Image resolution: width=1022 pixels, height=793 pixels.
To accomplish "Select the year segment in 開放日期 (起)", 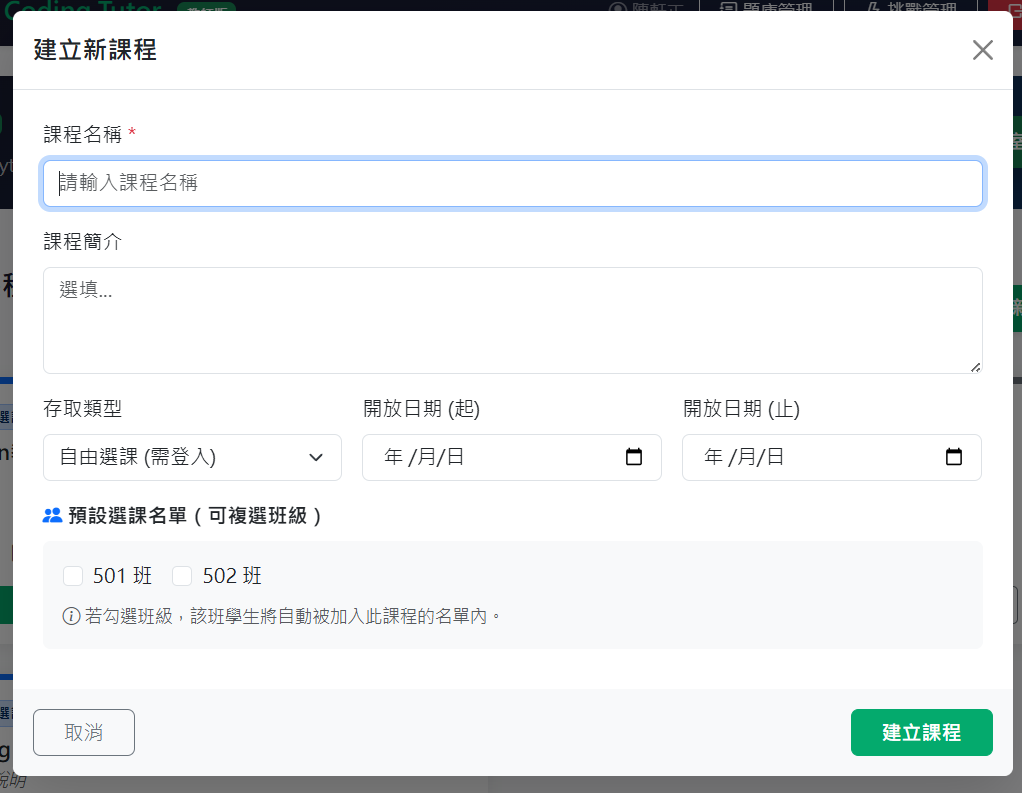I will [x=393, y=457].
